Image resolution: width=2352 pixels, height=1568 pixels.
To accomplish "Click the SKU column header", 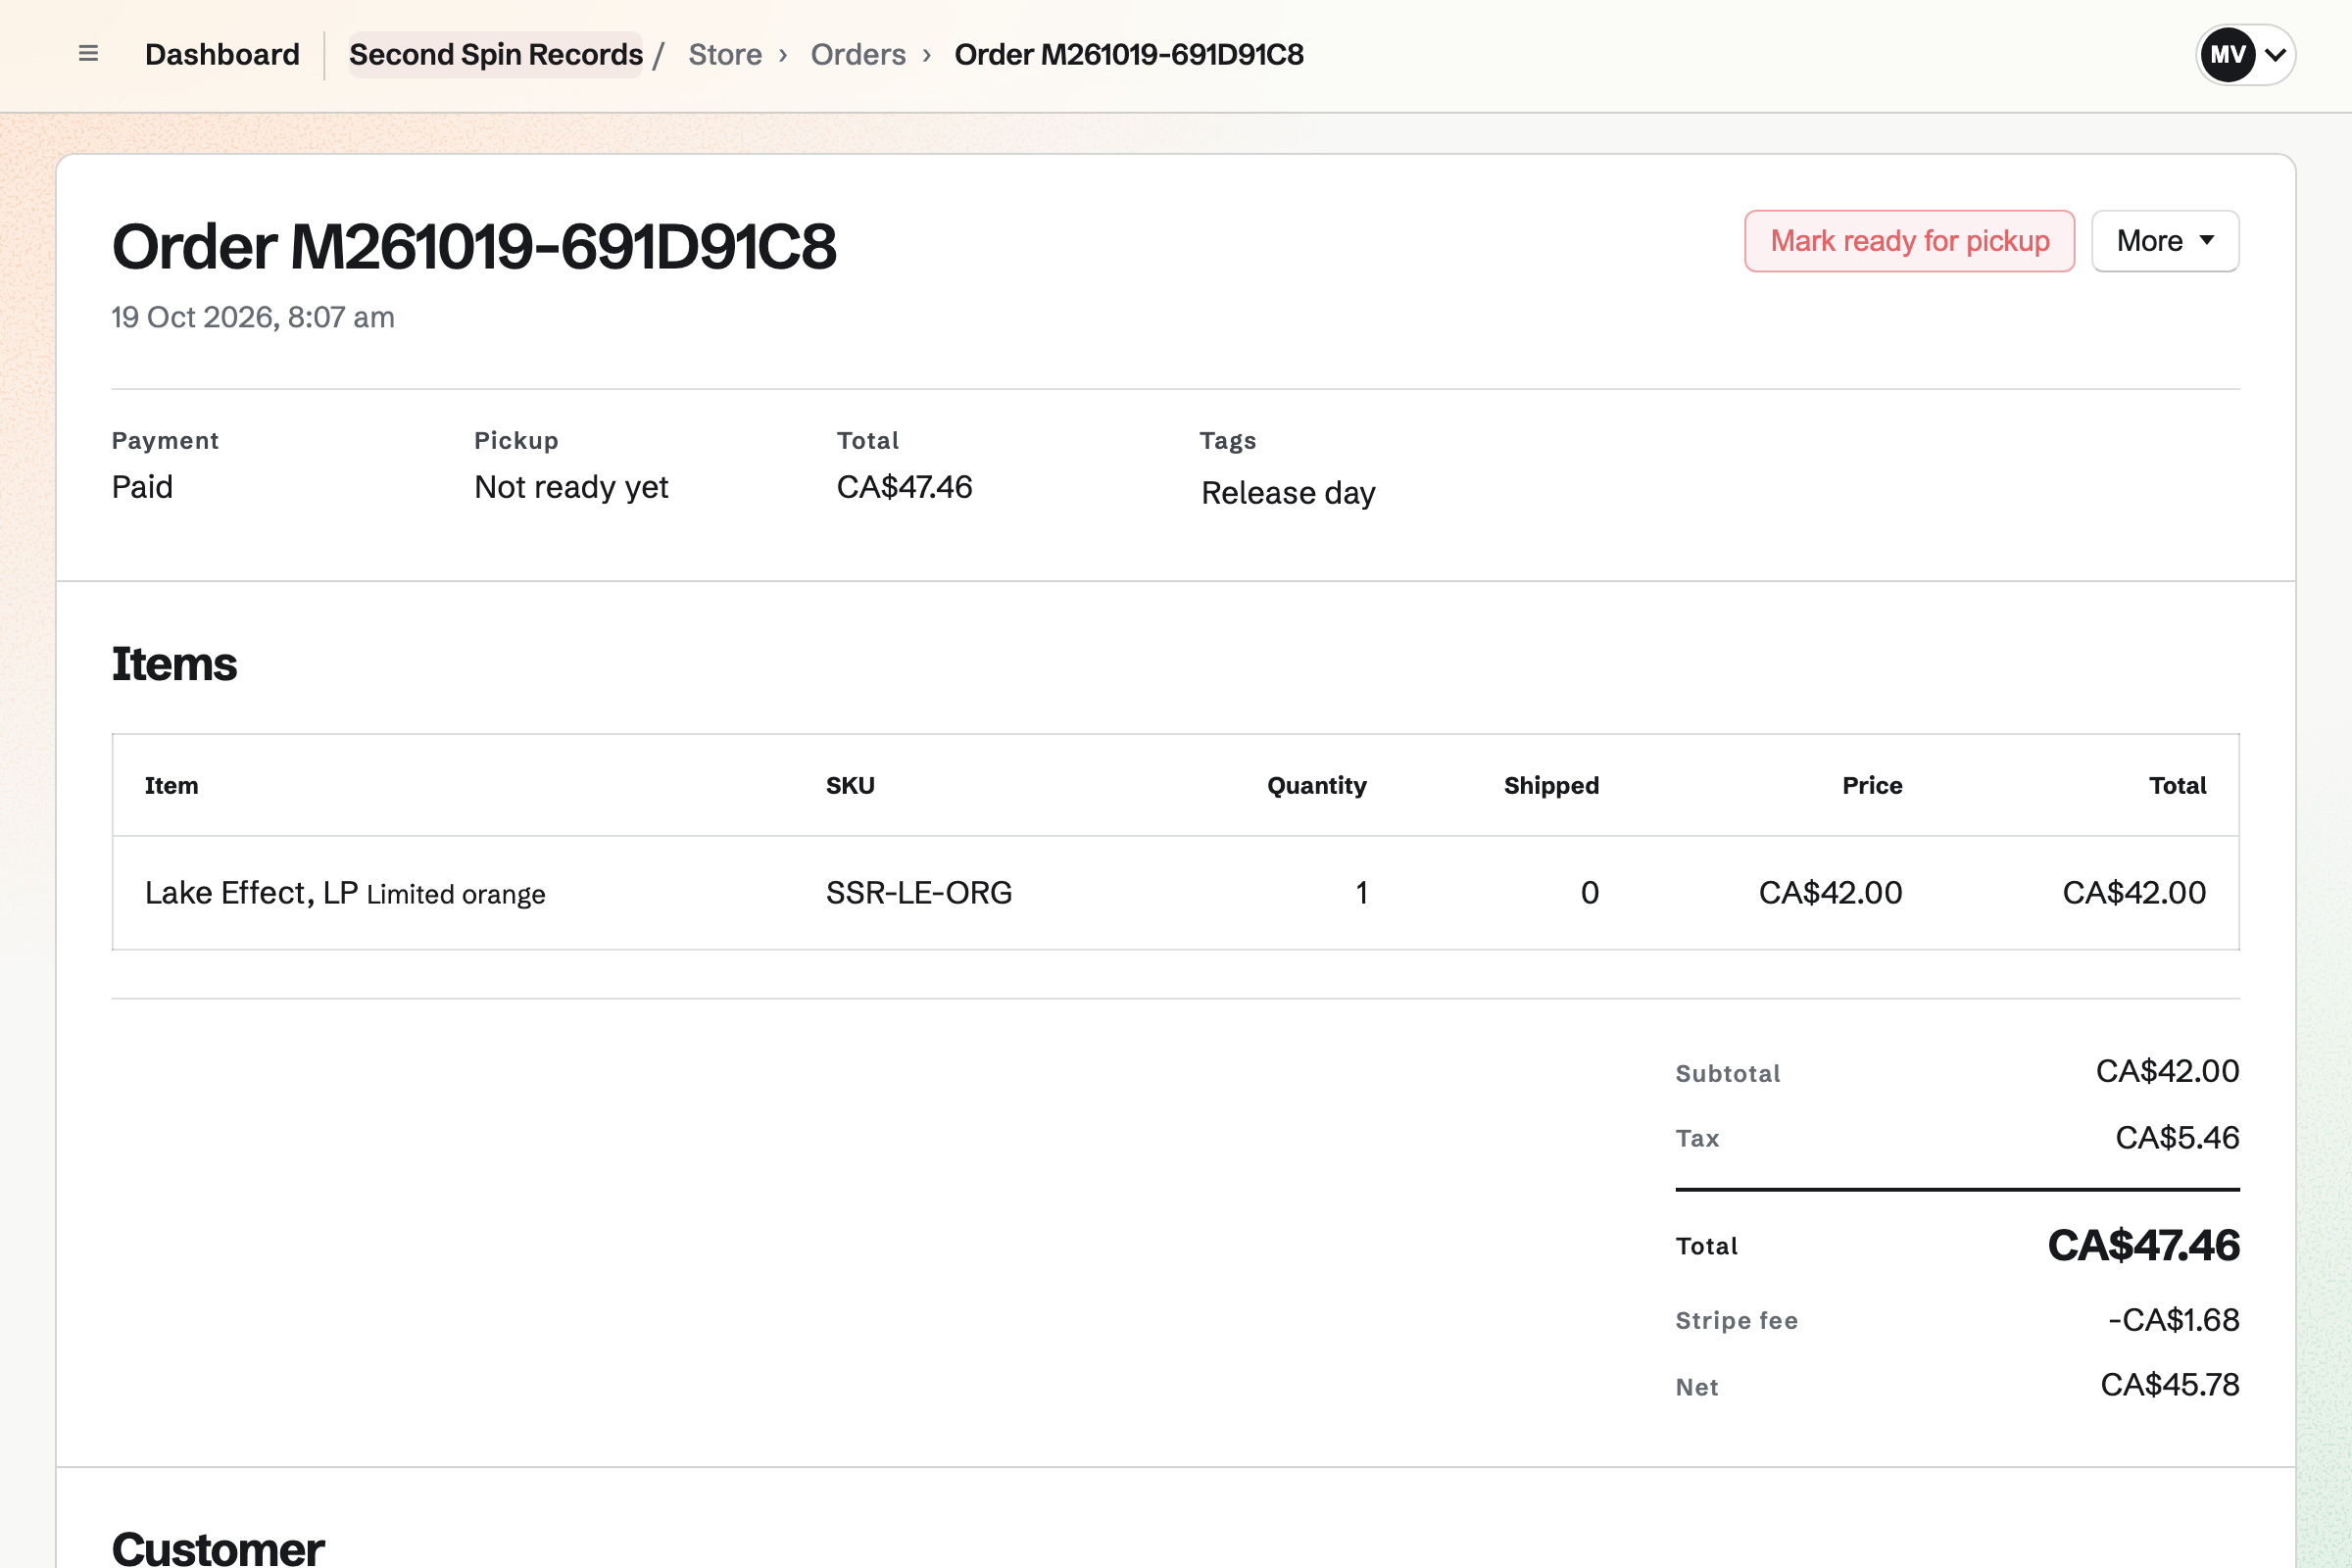I will [x=850, y=785].
